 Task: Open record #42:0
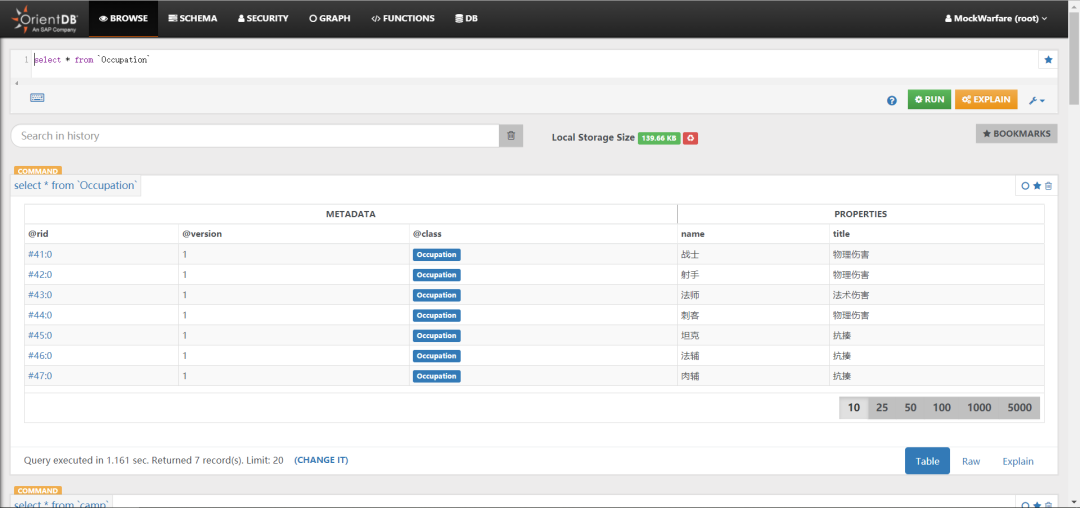pos(40,275)
